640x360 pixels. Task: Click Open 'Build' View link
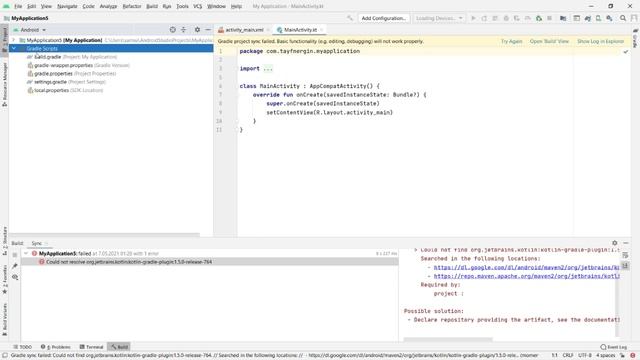pyautogui.click(x=549, y=41)
